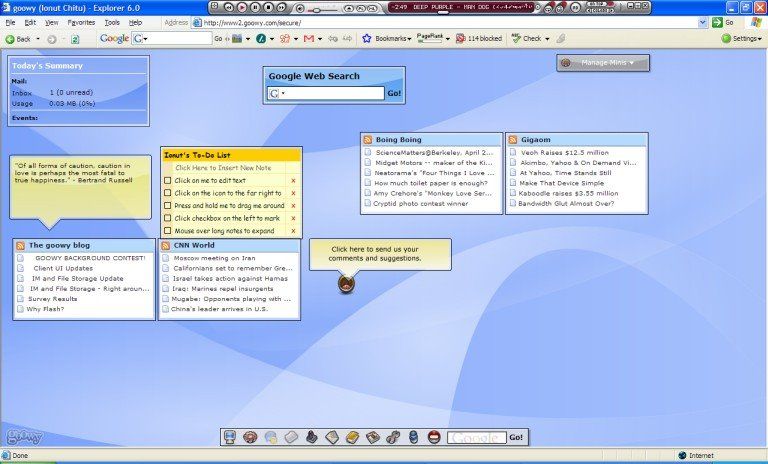Viewport: 768px width, 464px height.
Task: Check 'Mouse over long notes to expand' box
Action: click(168, 231)
